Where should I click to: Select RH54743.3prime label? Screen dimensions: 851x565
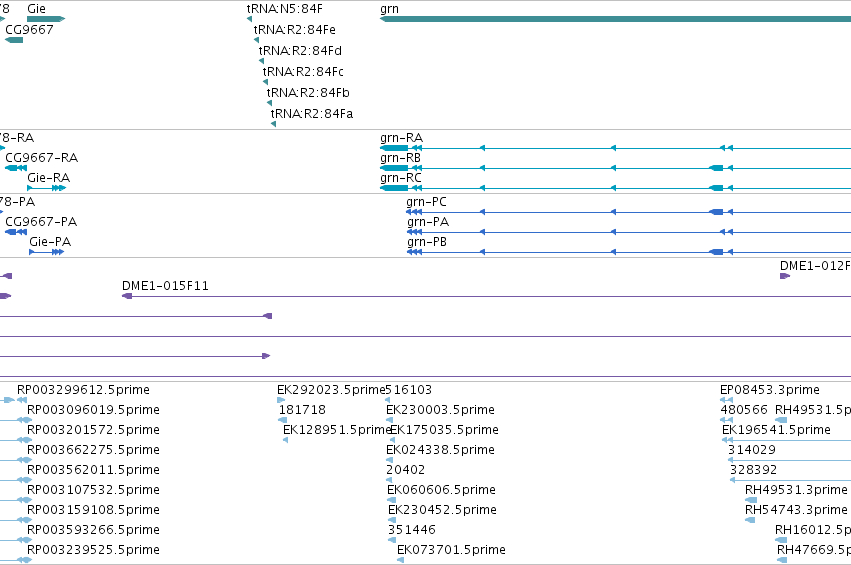[796, 510]
